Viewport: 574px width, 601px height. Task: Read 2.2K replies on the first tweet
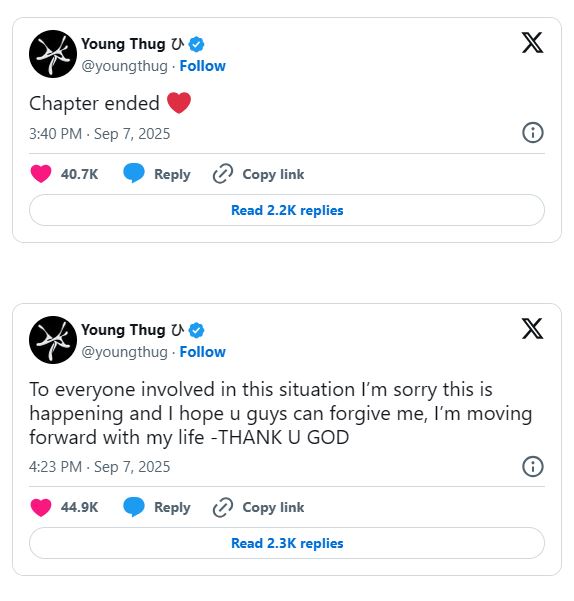click(x=287, y=210)
